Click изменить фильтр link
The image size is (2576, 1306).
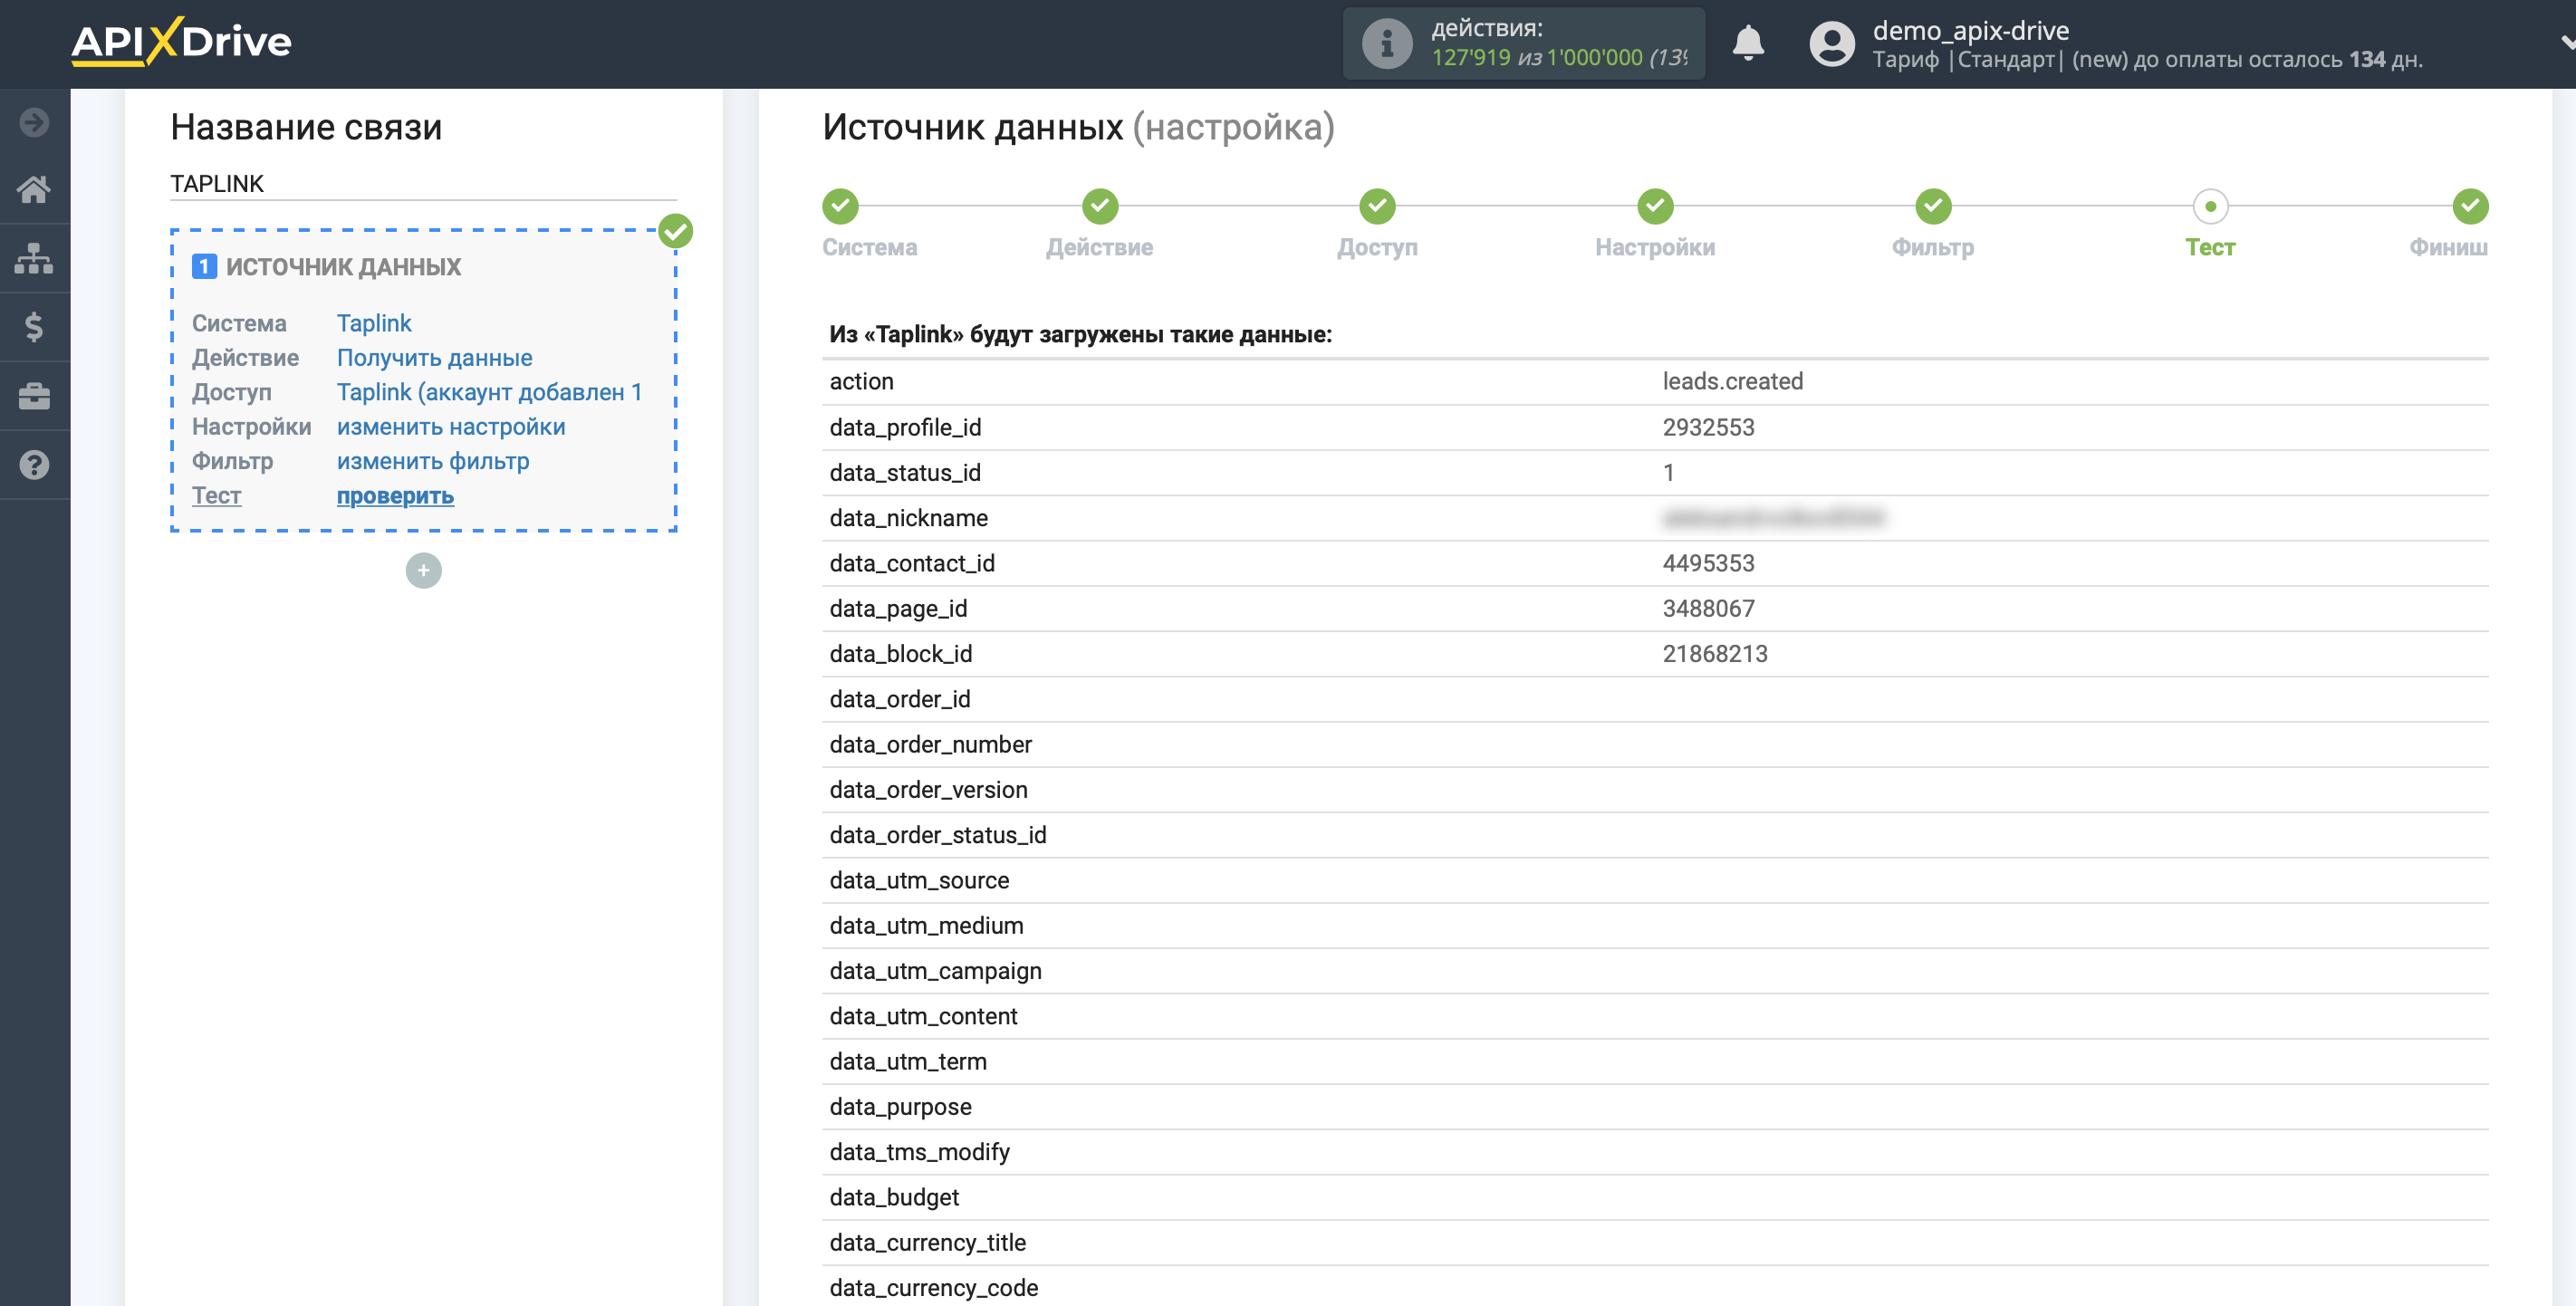coord(433,461)
